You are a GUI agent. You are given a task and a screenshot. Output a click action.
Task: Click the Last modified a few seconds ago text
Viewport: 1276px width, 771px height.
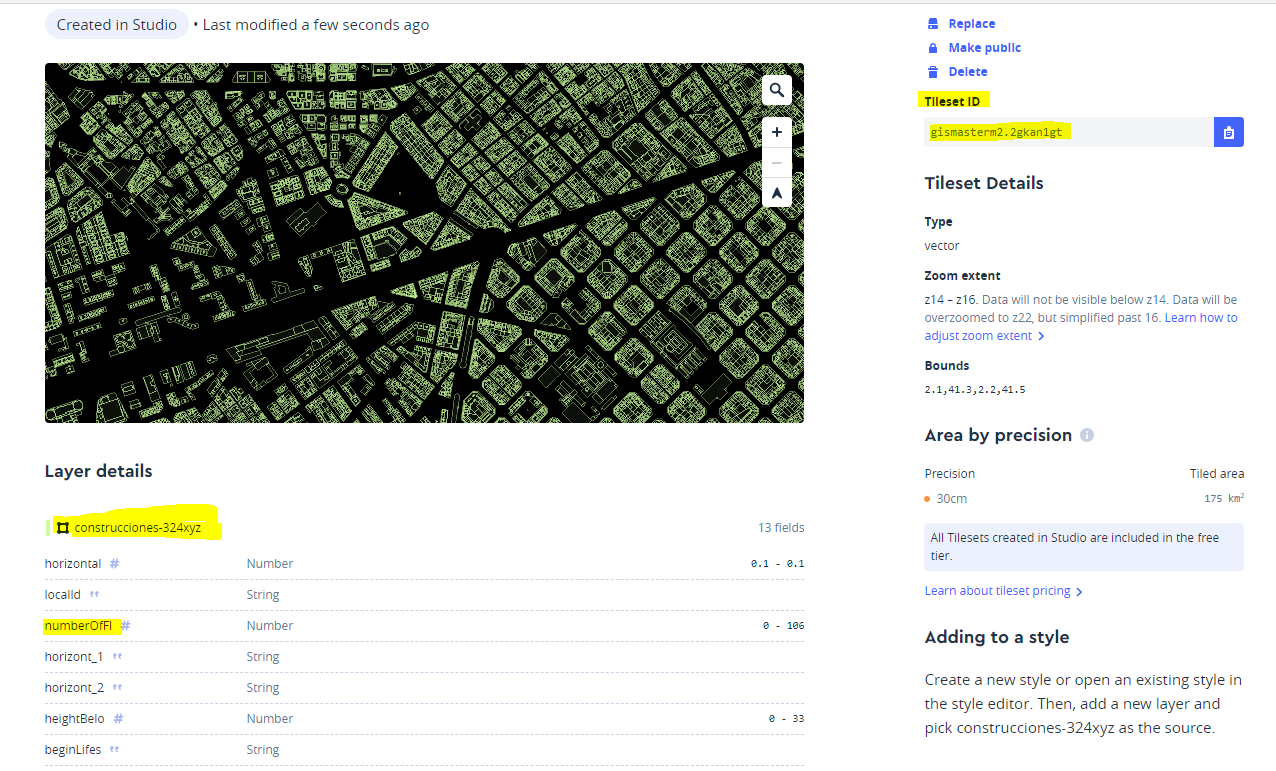pyautogui.click(x=316, y=25)
